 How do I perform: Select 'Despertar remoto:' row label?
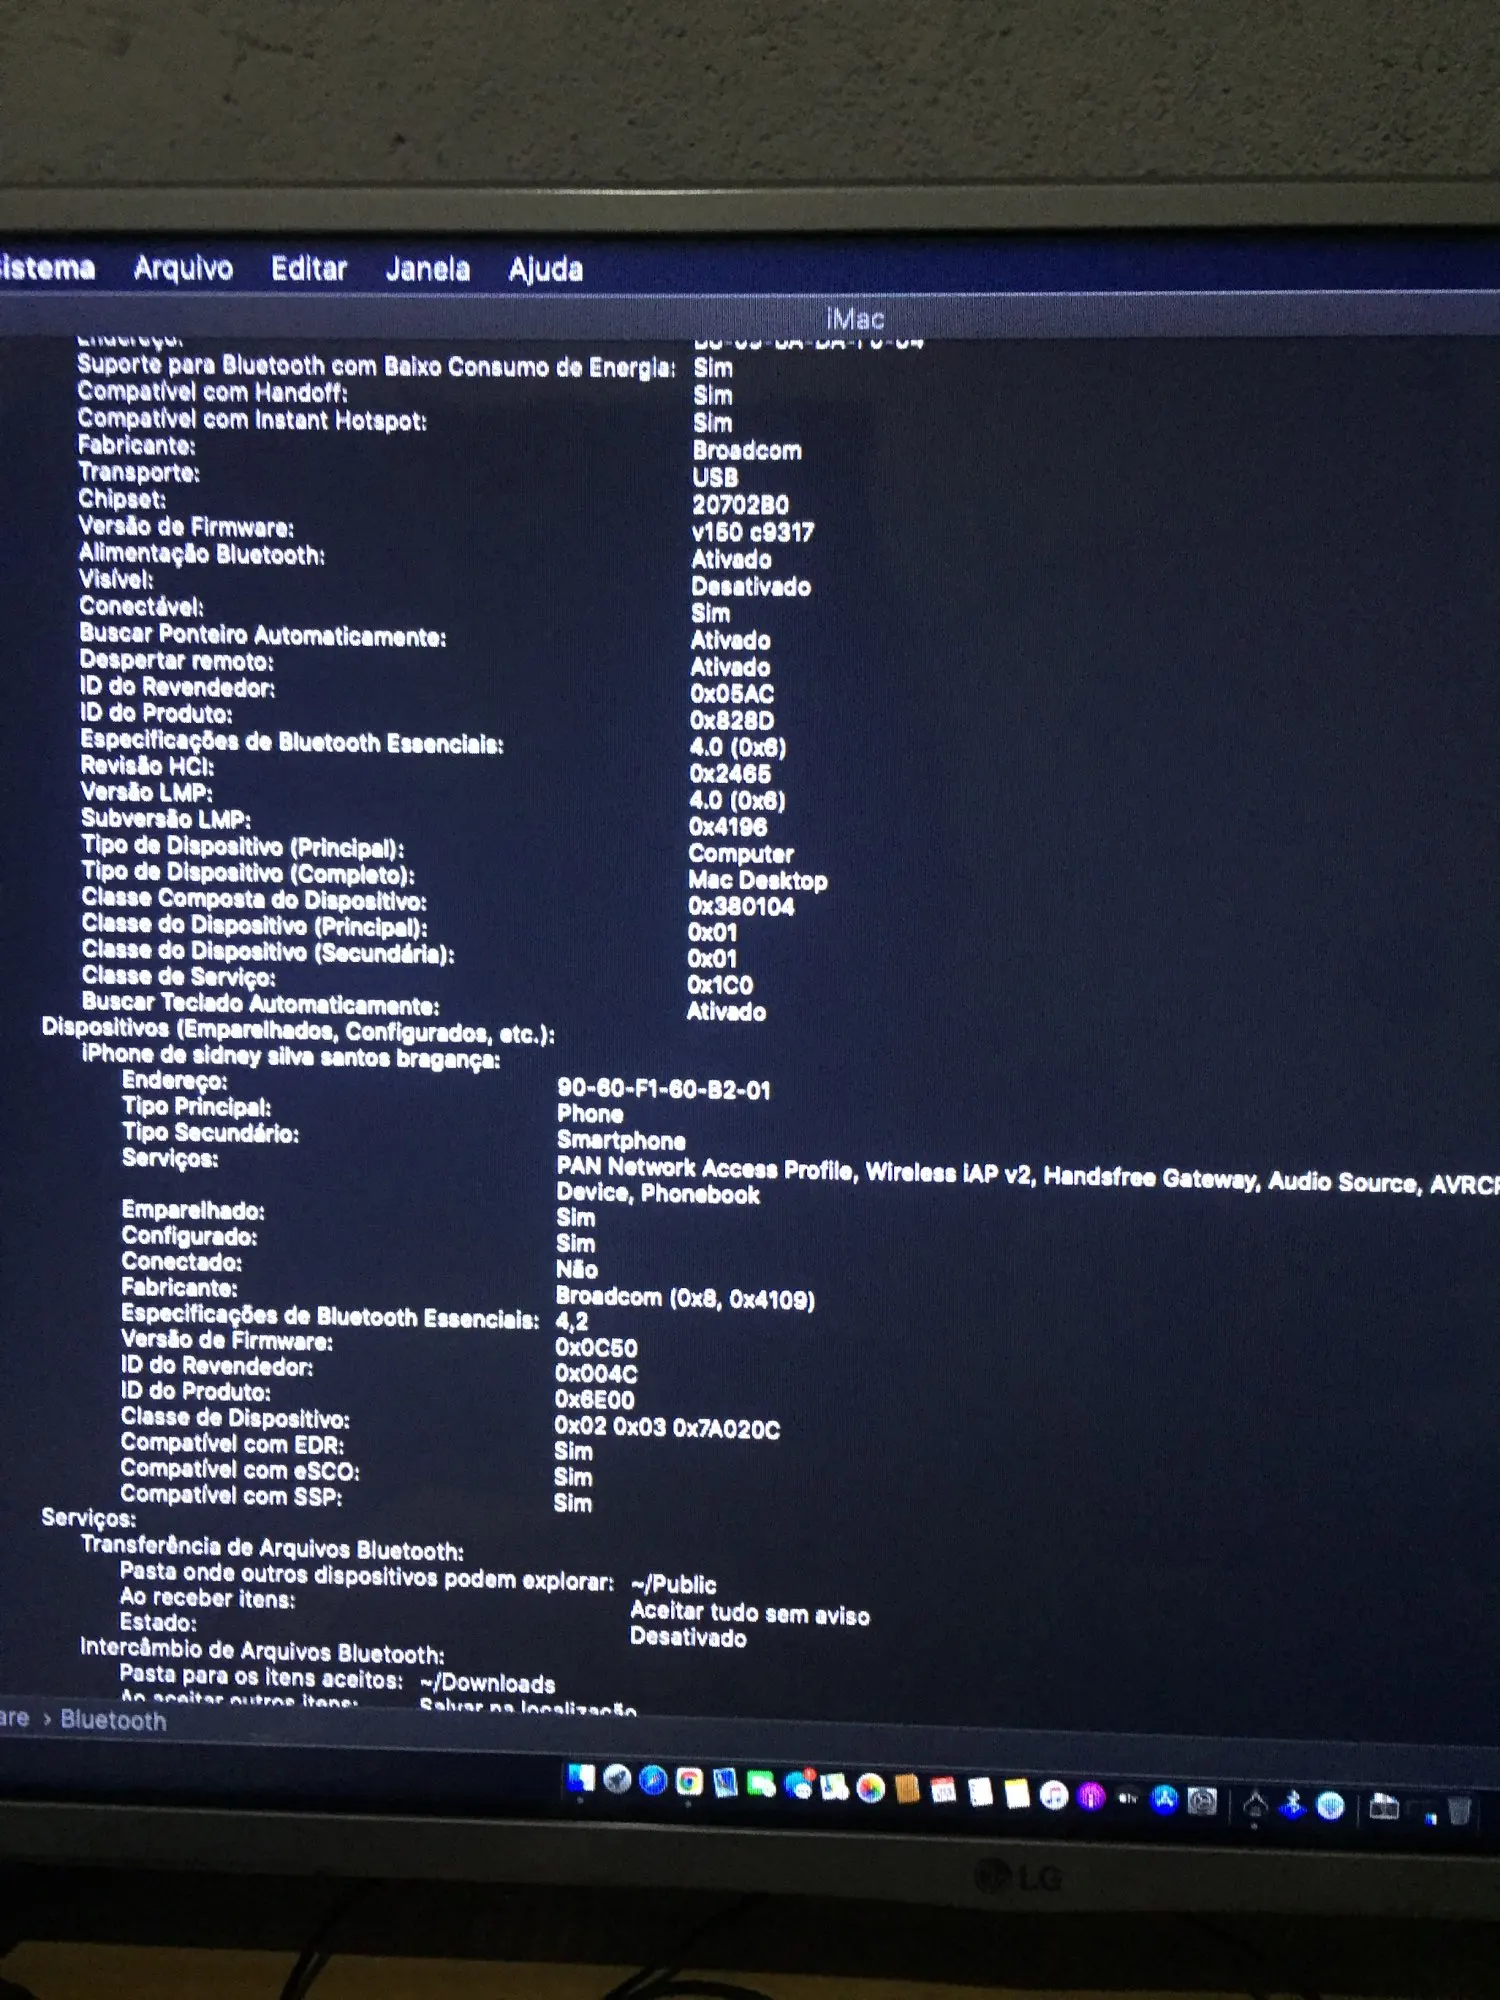[x=176, y=660]
